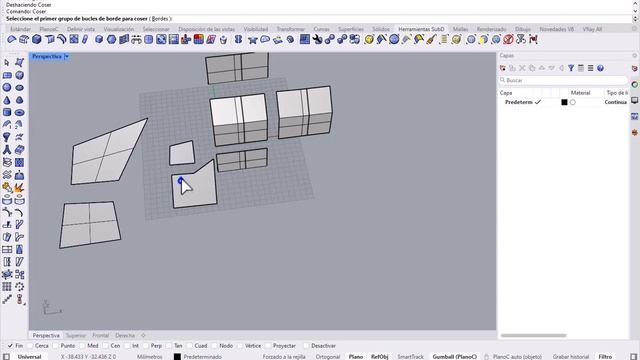The width and height of the screenshot is (640, 360).
Task: Switch to the Herramientas SubD toolbar tab
Action: tap(421, 29)
